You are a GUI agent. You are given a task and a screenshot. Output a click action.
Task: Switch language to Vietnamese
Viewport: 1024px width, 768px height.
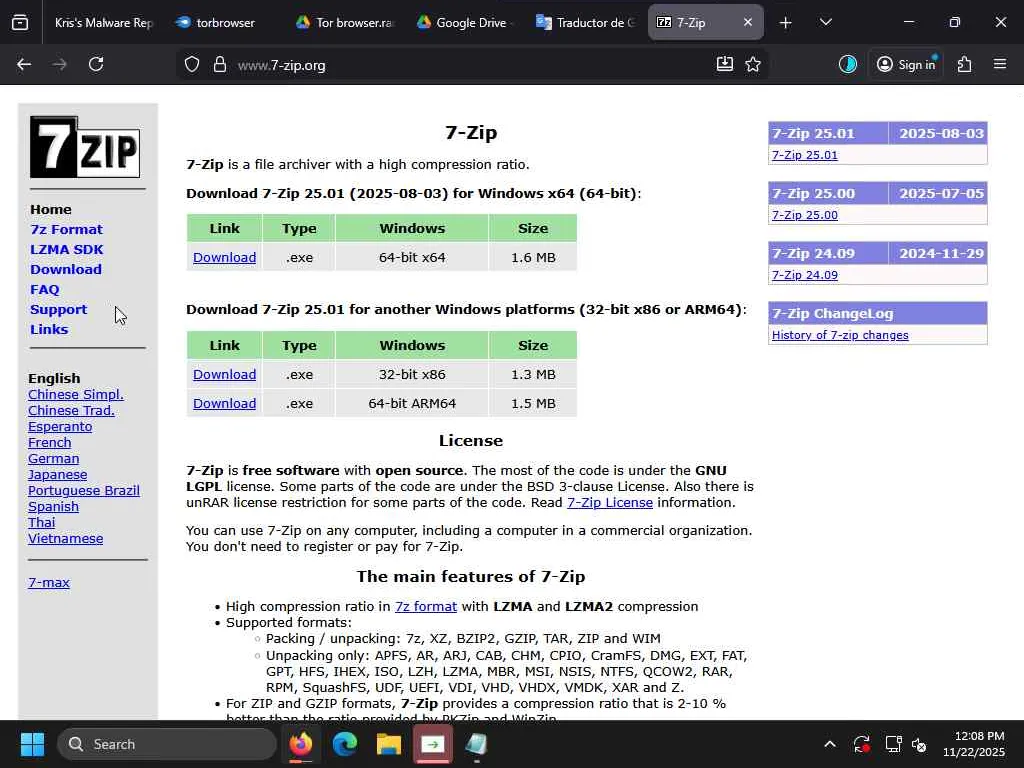tap(65, 539)
